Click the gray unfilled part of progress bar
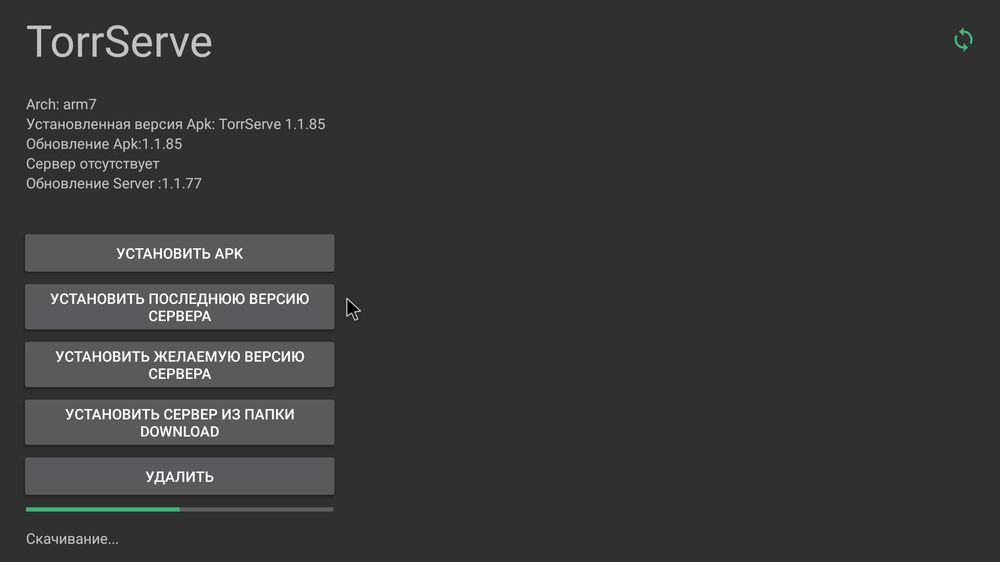1000x562 pixels. click(256, 509)
